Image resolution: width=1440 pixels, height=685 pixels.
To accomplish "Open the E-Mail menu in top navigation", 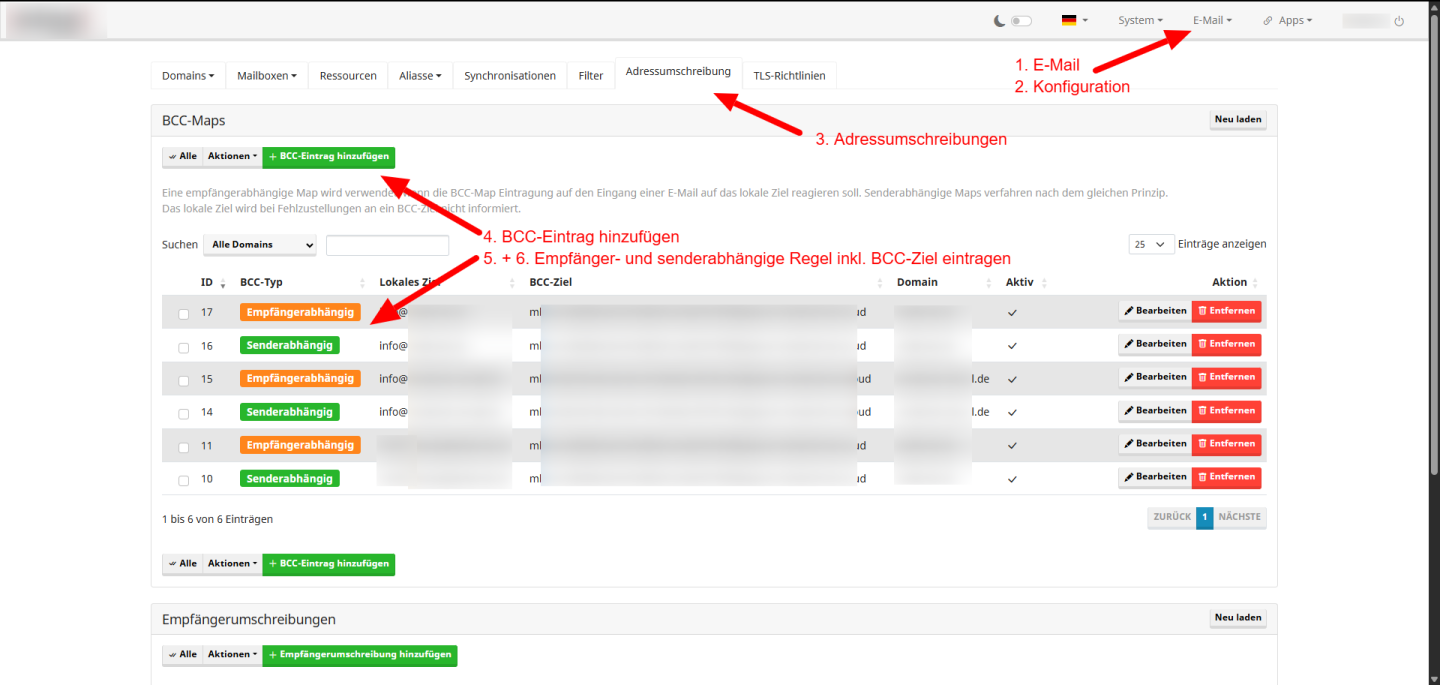I will tap(1211, 20).
